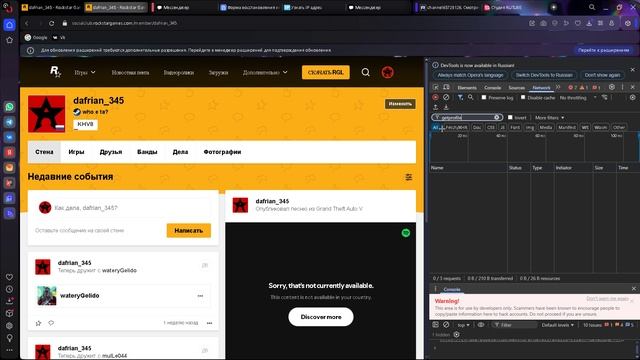This screenshot has height=360, width=640.
Task: Click the dafrian_345 profile picture
Action: pos(47,114)
